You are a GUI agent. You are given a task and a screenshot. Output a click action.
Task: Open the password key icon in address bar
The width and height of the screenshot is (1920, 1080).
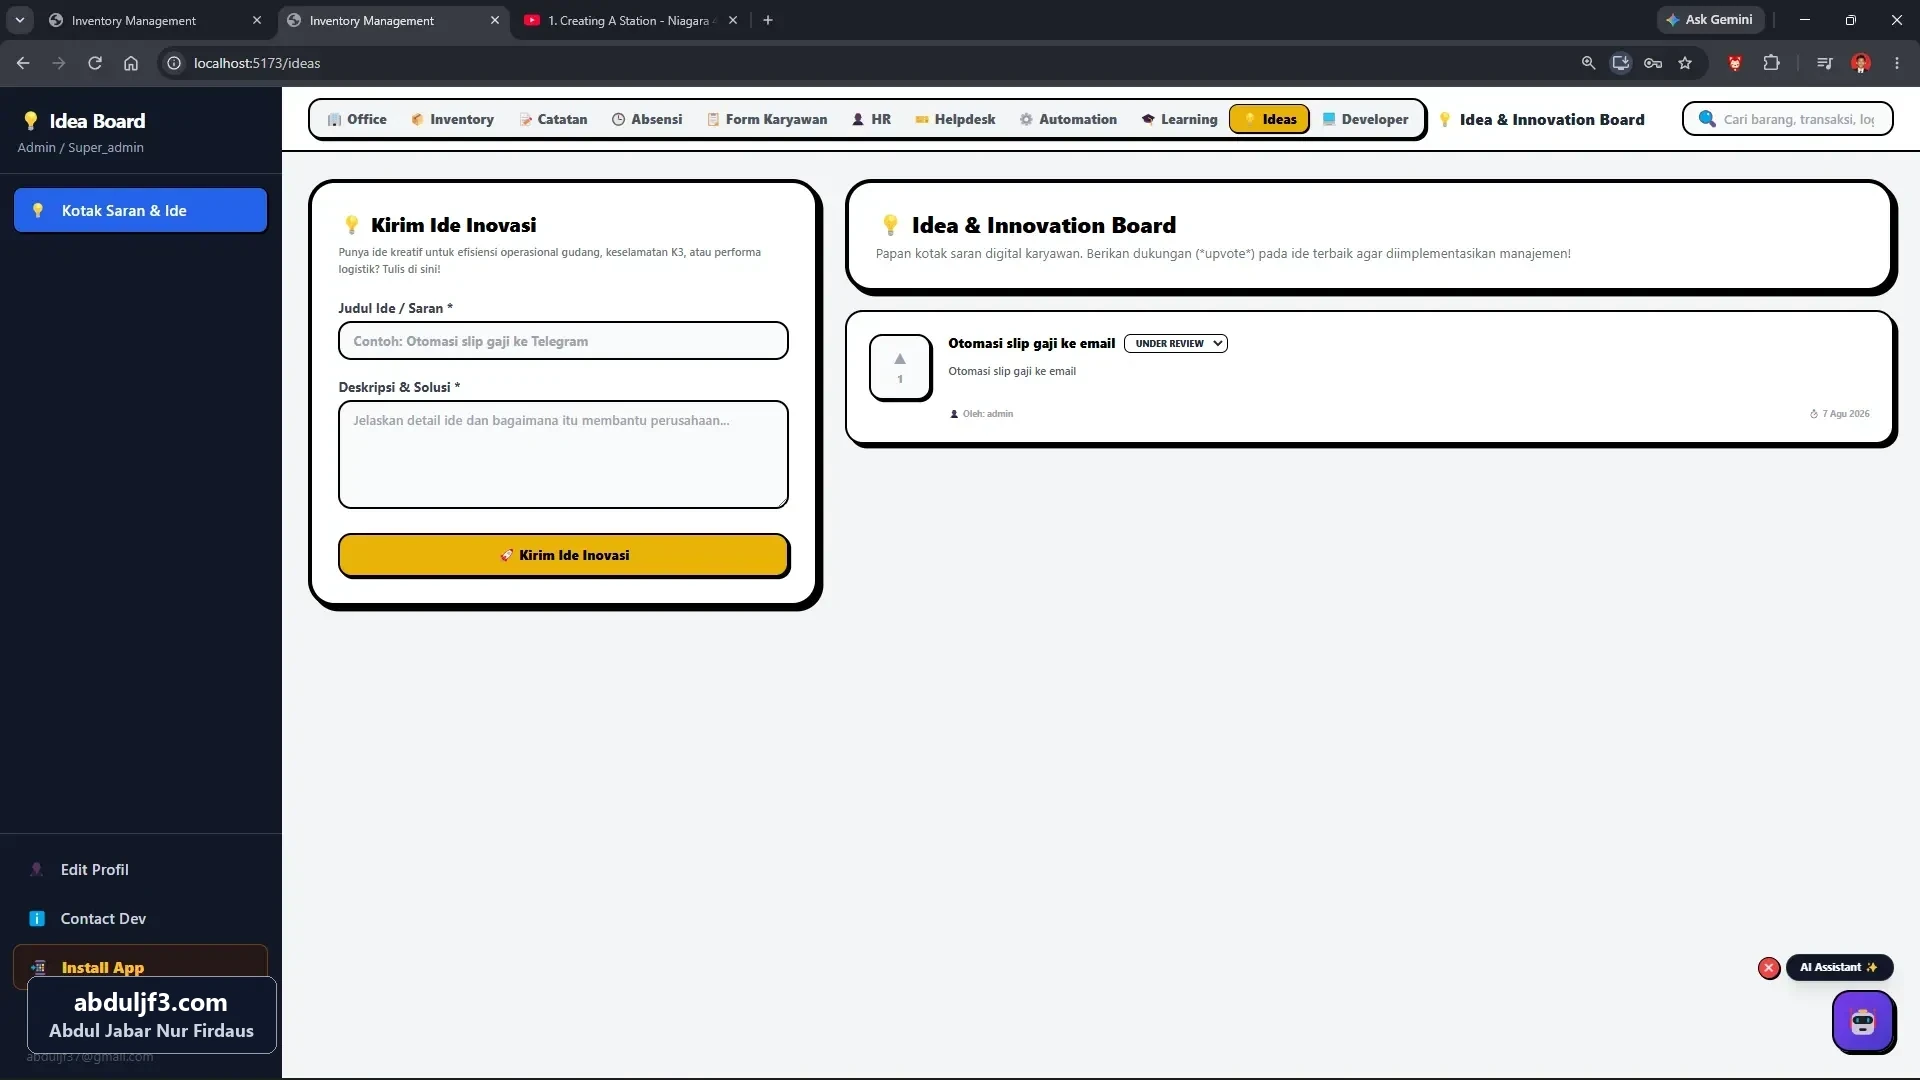pos(1653,63)
